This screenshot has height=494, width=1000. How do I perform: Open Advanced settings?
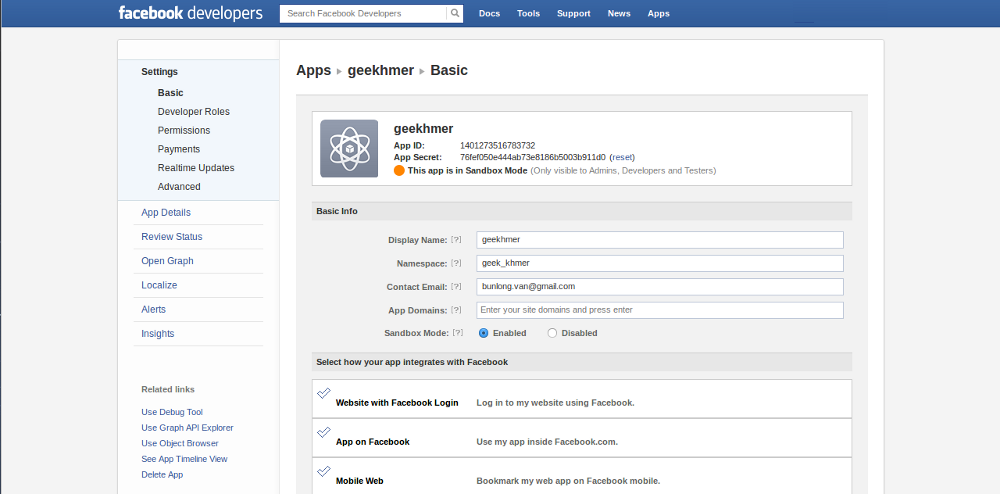click(179, 187)
